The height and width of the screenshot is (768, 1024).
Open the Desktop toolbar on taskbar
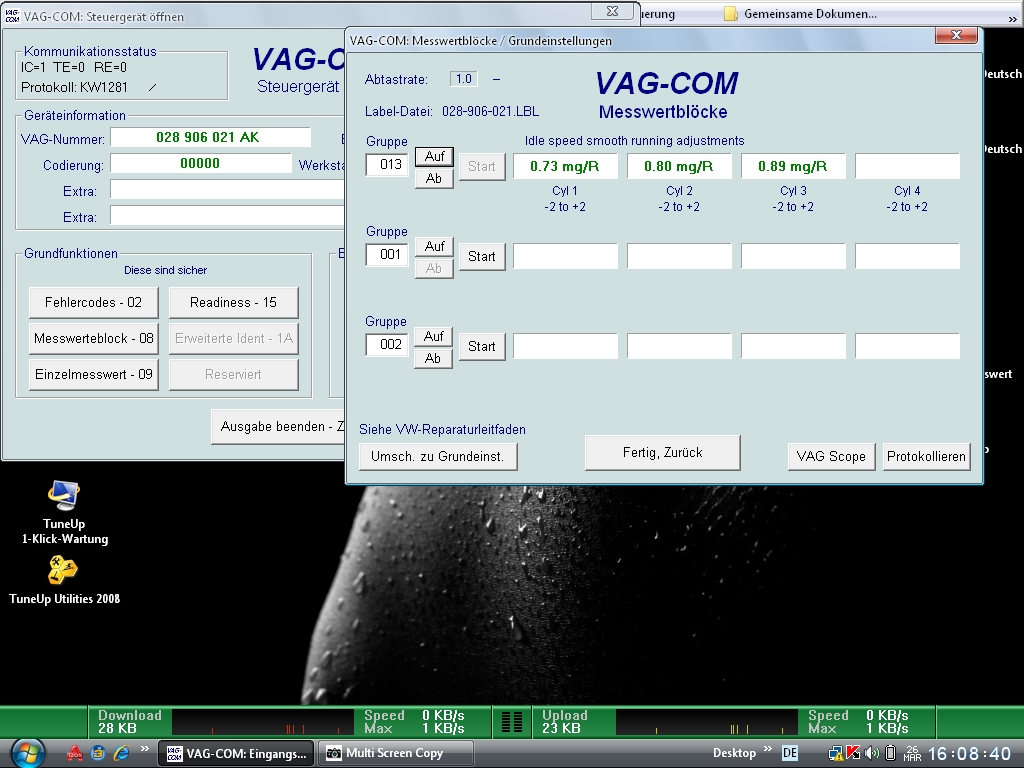734,753
